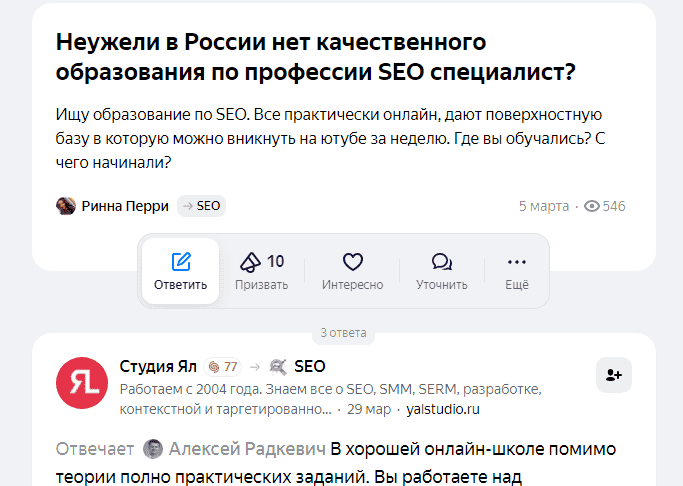Open the Студия Ял author name
This screenshot has width=683, height=486.
[158, 366]
